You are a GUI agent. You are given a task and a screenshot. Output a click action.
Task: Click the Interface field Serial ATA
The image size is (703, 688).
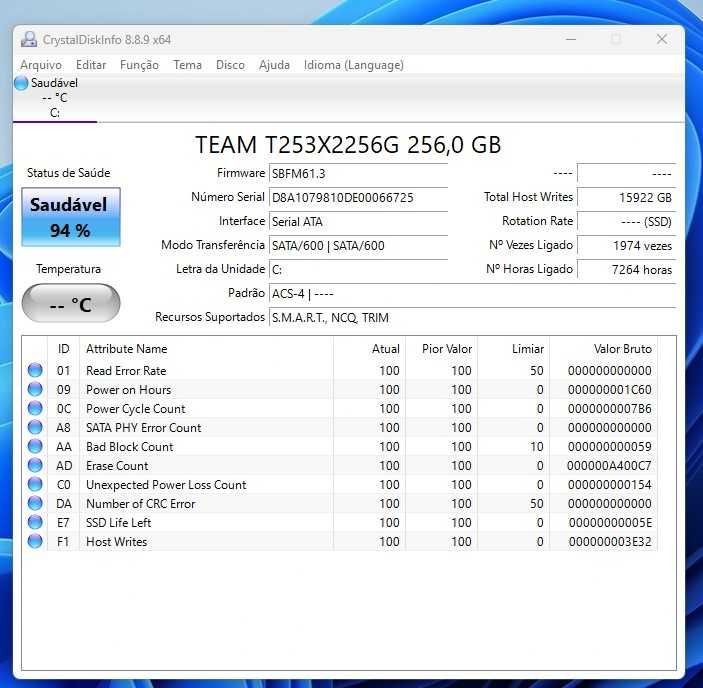(358, 222)
